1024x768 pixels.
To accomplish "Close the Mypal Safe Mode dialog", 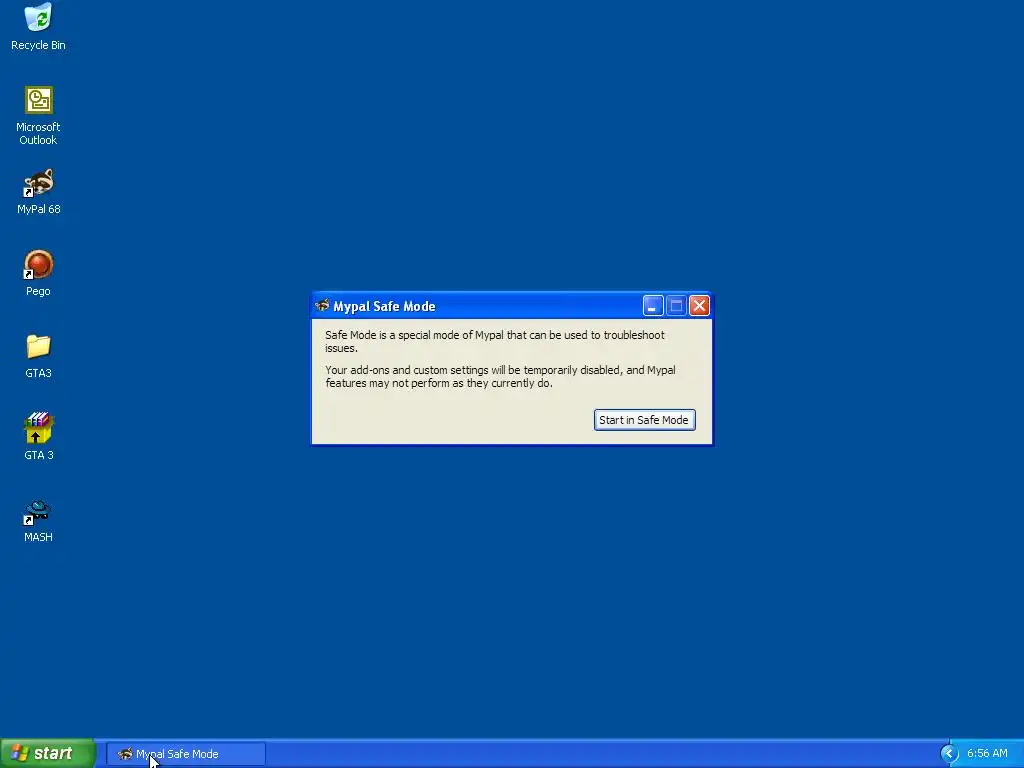I will [x=699, y=306].
